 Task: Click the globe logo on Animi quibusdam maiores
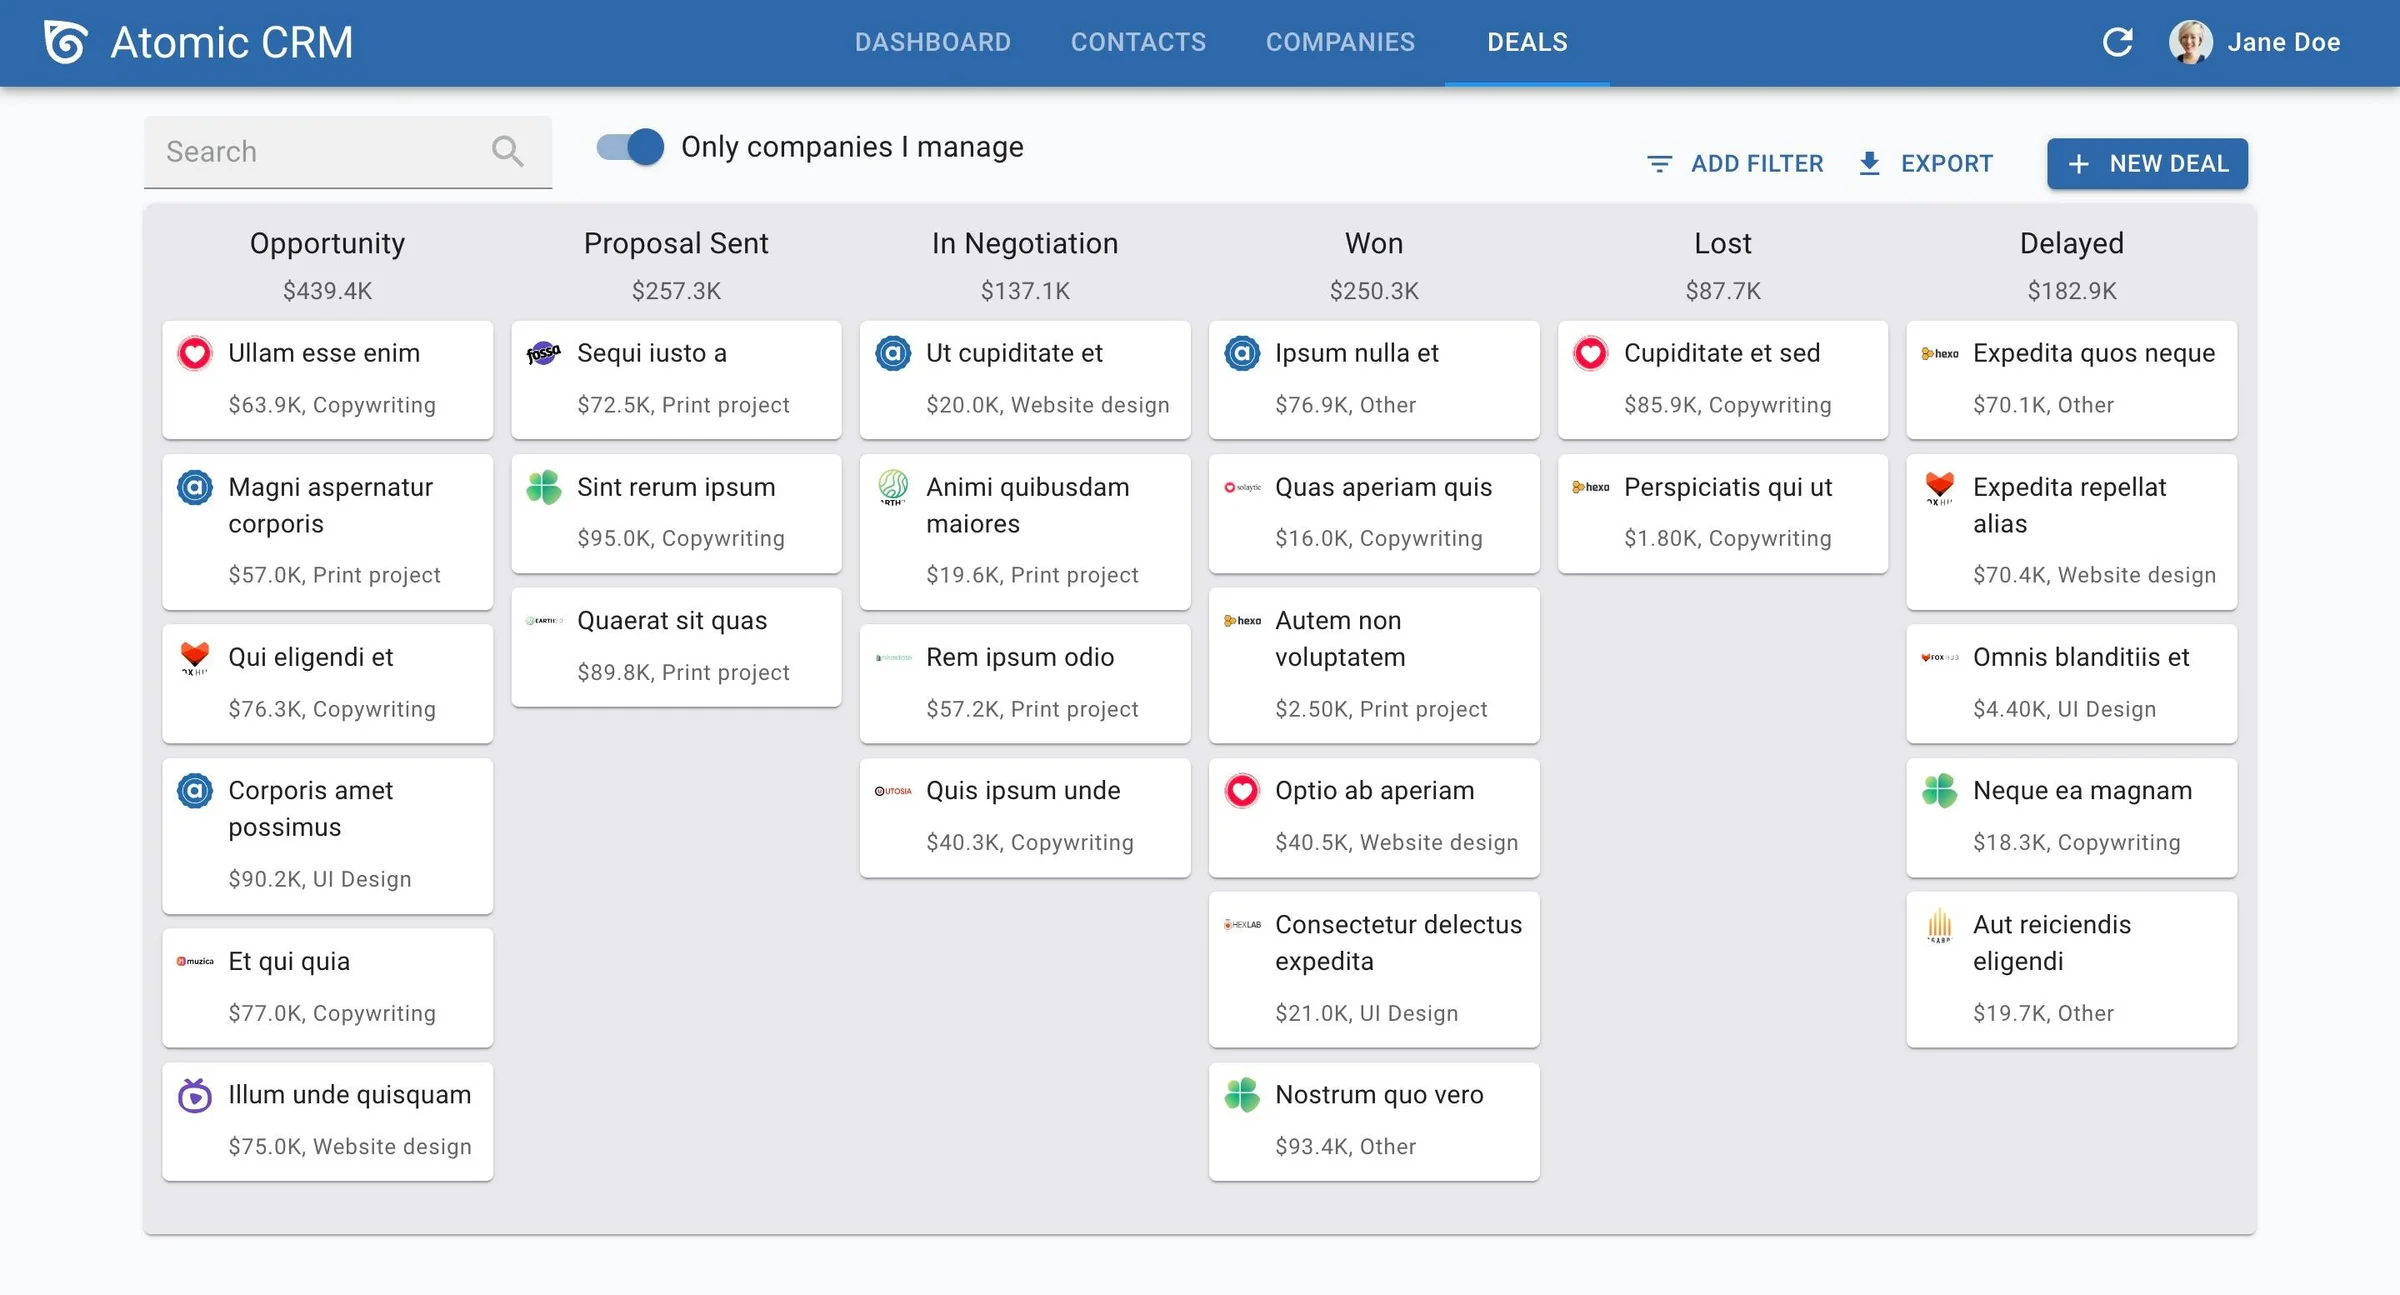[x=893, y=487]
